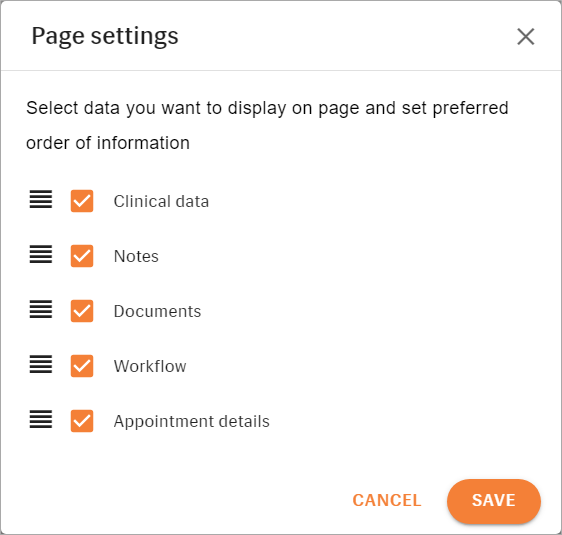Grab the drag handle beside Clinical data

pyautogui.click(x=41, y=200)
